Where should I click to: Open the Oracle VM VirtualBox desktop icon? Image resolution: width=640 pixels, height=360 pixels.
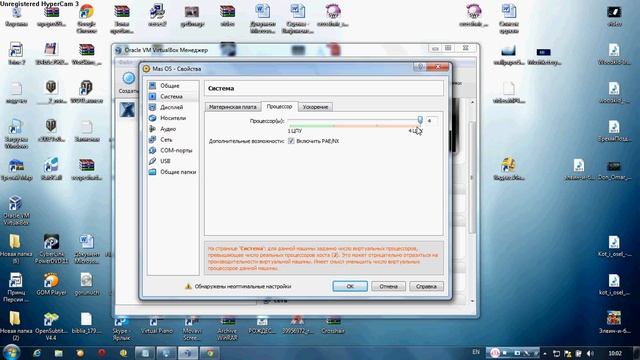tap(16, 211)
